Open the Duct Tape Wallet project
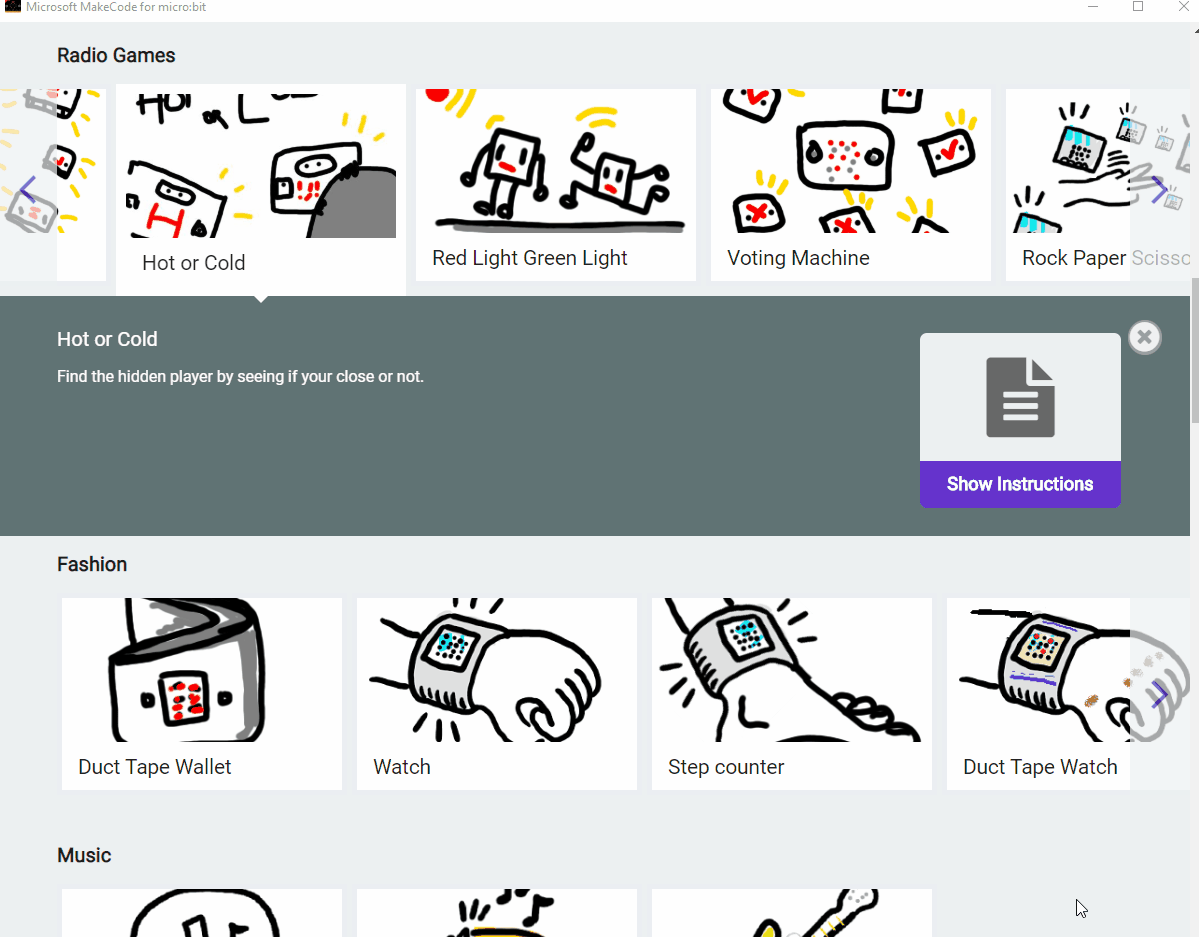The image size is (1199, 937). point(202,694)
